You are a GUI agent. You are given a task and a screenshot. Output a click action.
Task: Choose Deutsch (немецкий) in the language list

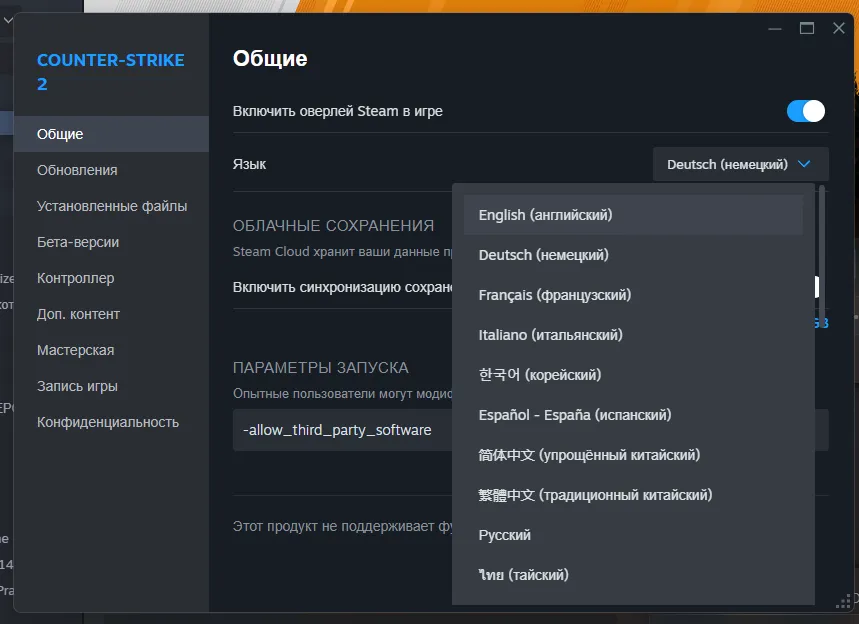(x=633, y=255)
